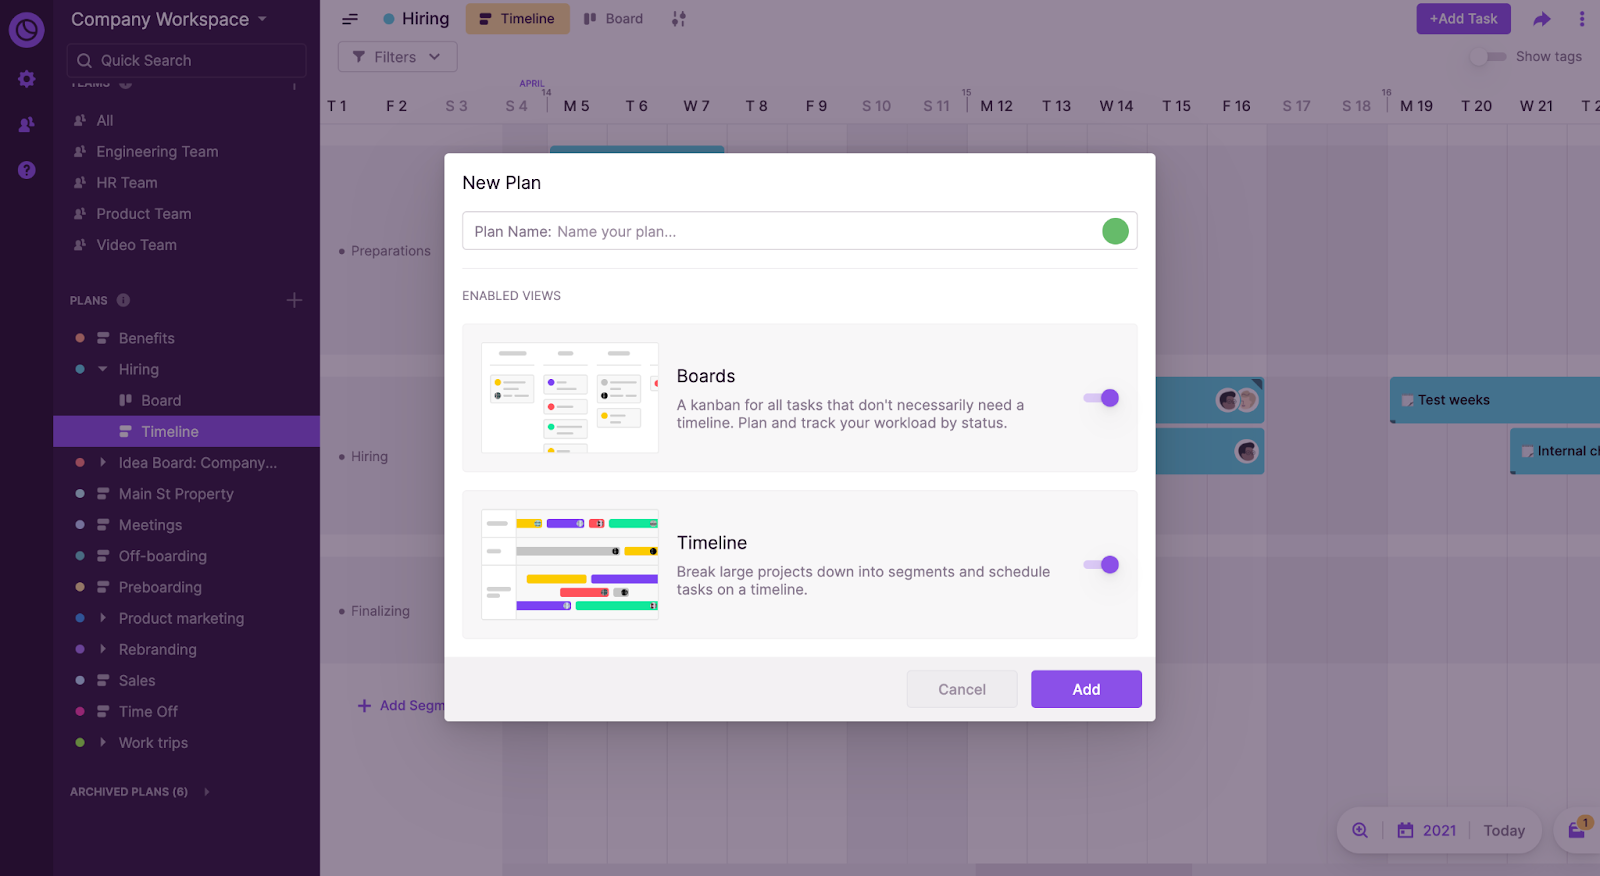Open the Company Workspace dropdown
Image resolution: width=1600 pixels, height=876 pixels.
(168, 19)
